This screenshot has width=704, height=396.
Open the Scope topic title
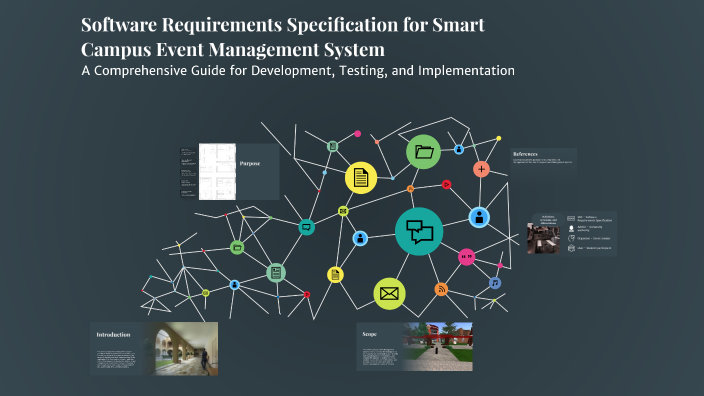tap(370, 334)
